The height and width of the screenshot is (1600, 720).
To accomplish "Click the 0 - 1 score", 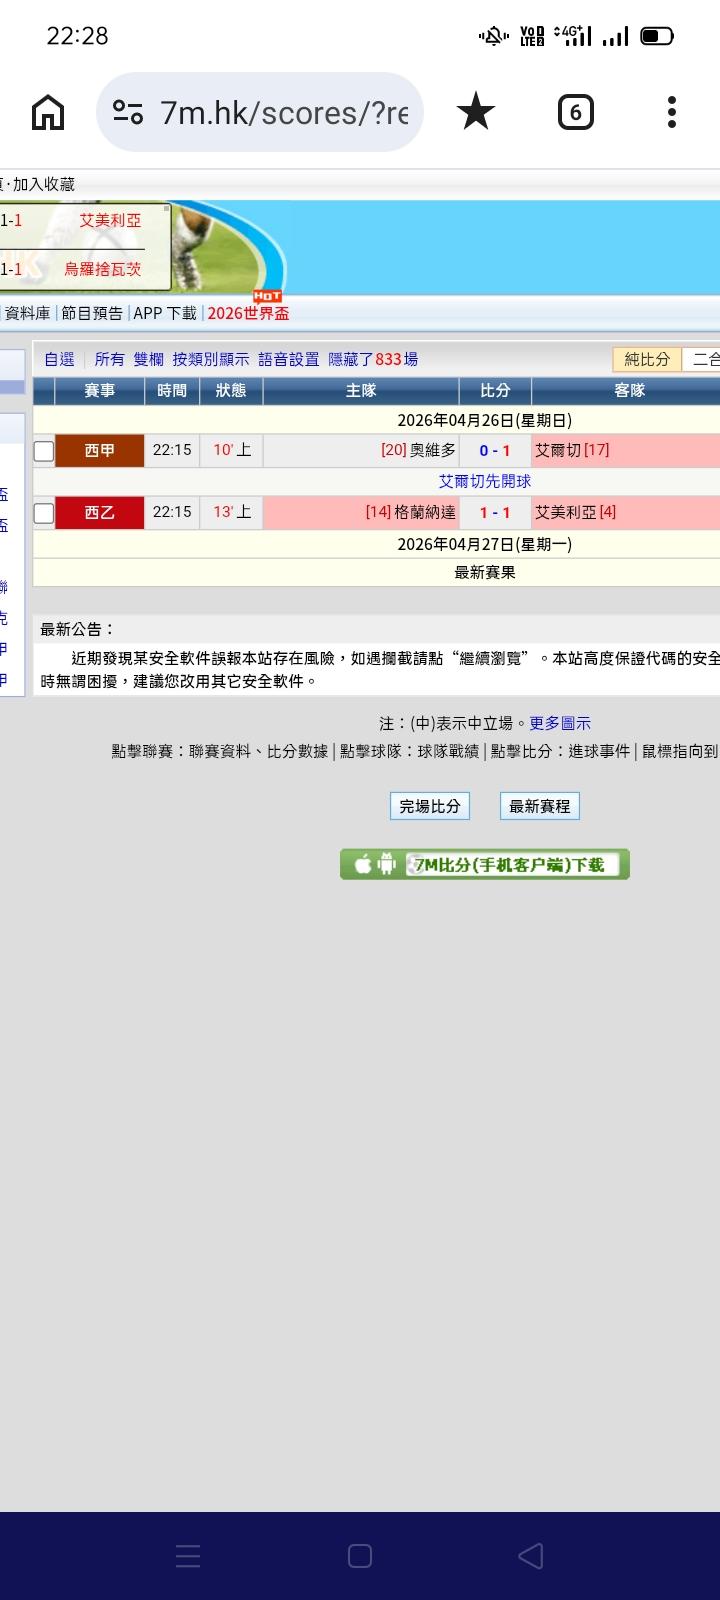I will click(495, 451).
